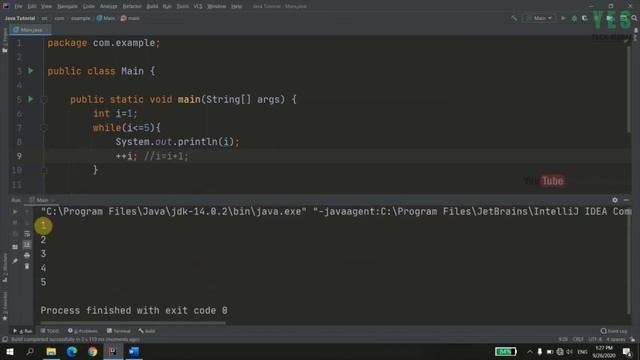Open Google Chrome from the taskbar

(93, 351)
